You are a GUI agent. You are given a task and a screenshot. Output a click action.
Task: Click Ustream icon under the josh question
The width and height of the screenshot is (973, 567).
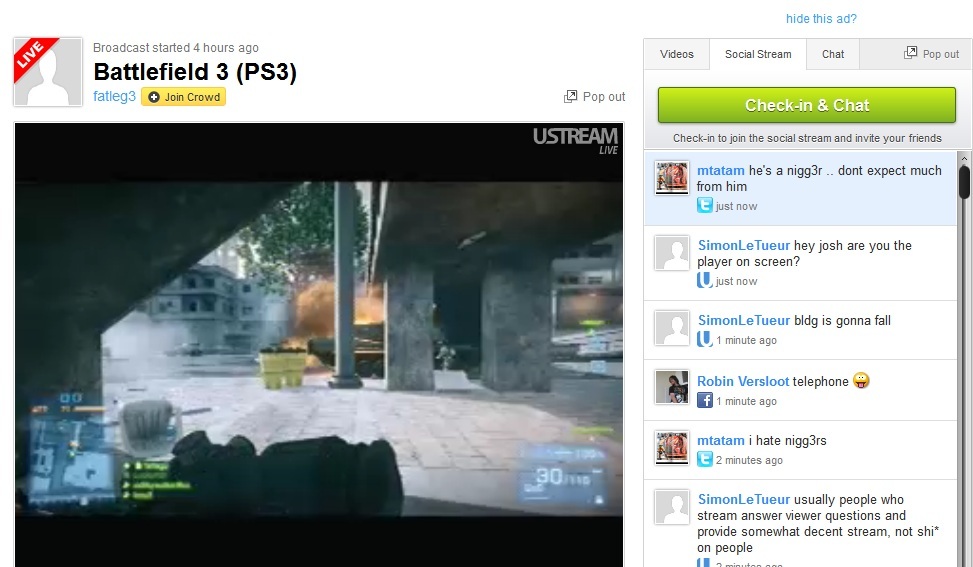pyautogui.click(x=704, y=280)
